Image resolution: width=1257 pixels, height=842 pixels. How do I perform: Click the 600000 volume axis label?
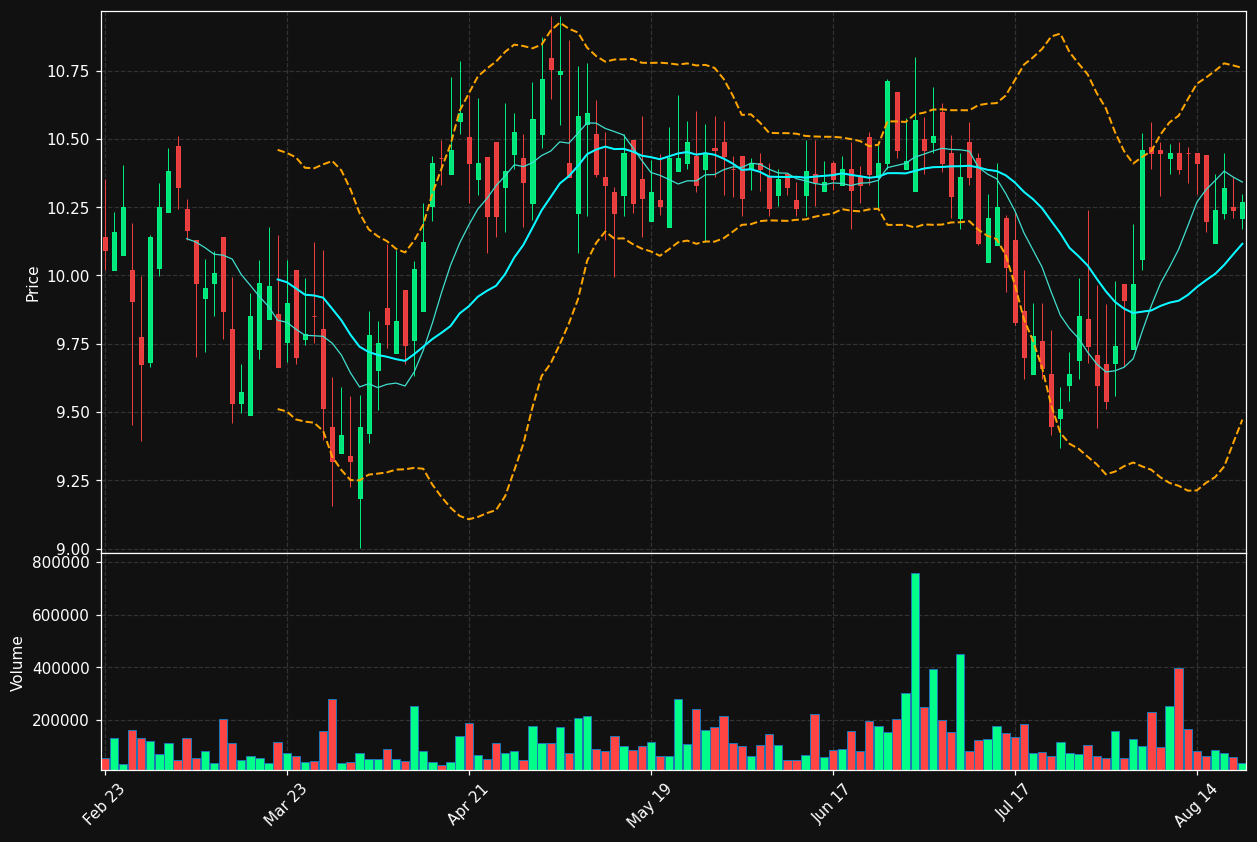click(62, 616)
